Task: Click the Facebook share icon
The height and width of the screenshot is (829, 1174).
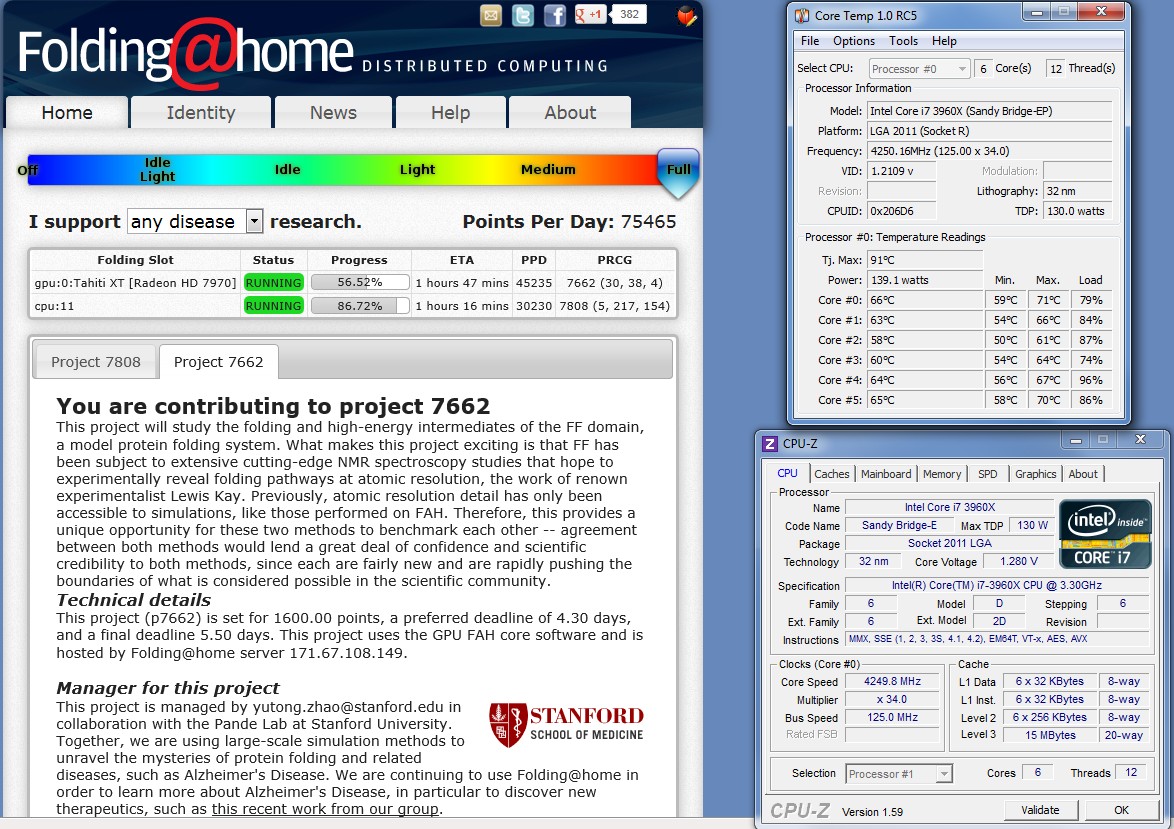Action: click(554, 15)
